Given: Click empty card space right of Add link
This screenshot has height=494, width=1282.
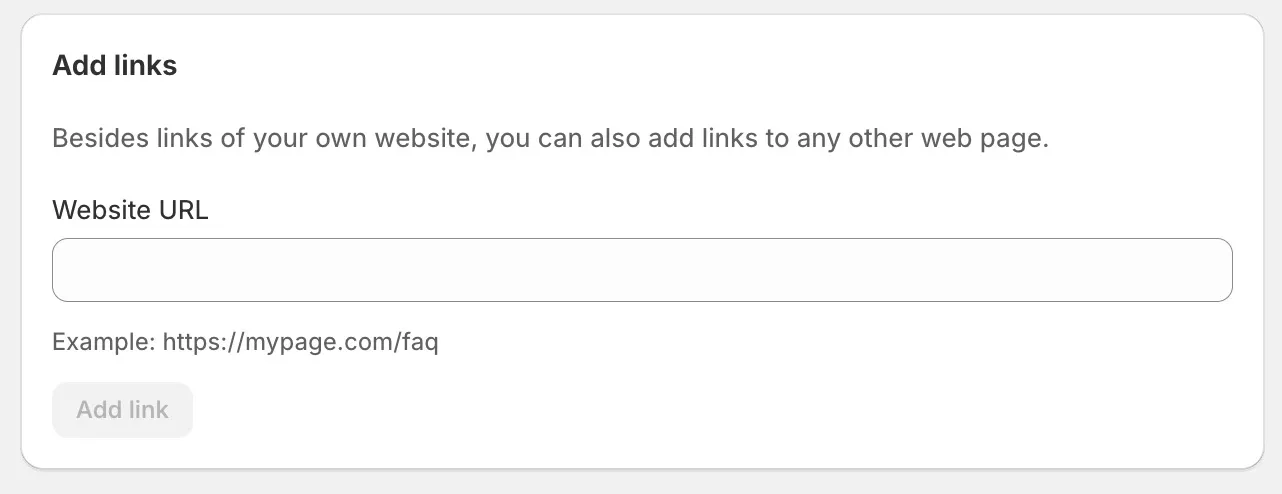Looking at the screenshot, I should point(700,410).
